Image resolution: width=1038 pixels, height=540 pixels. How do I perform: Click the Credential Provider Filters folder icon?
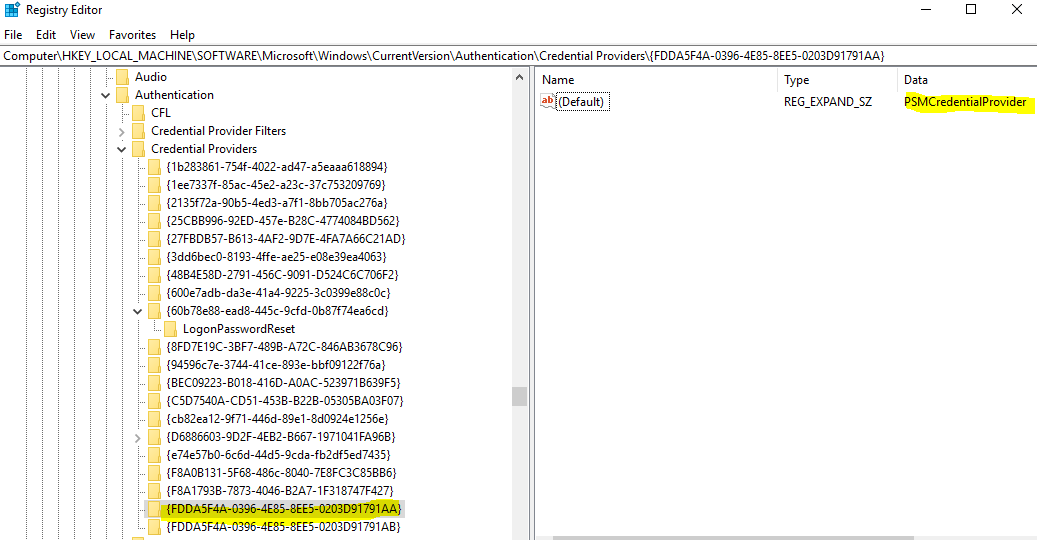(138, 131)
